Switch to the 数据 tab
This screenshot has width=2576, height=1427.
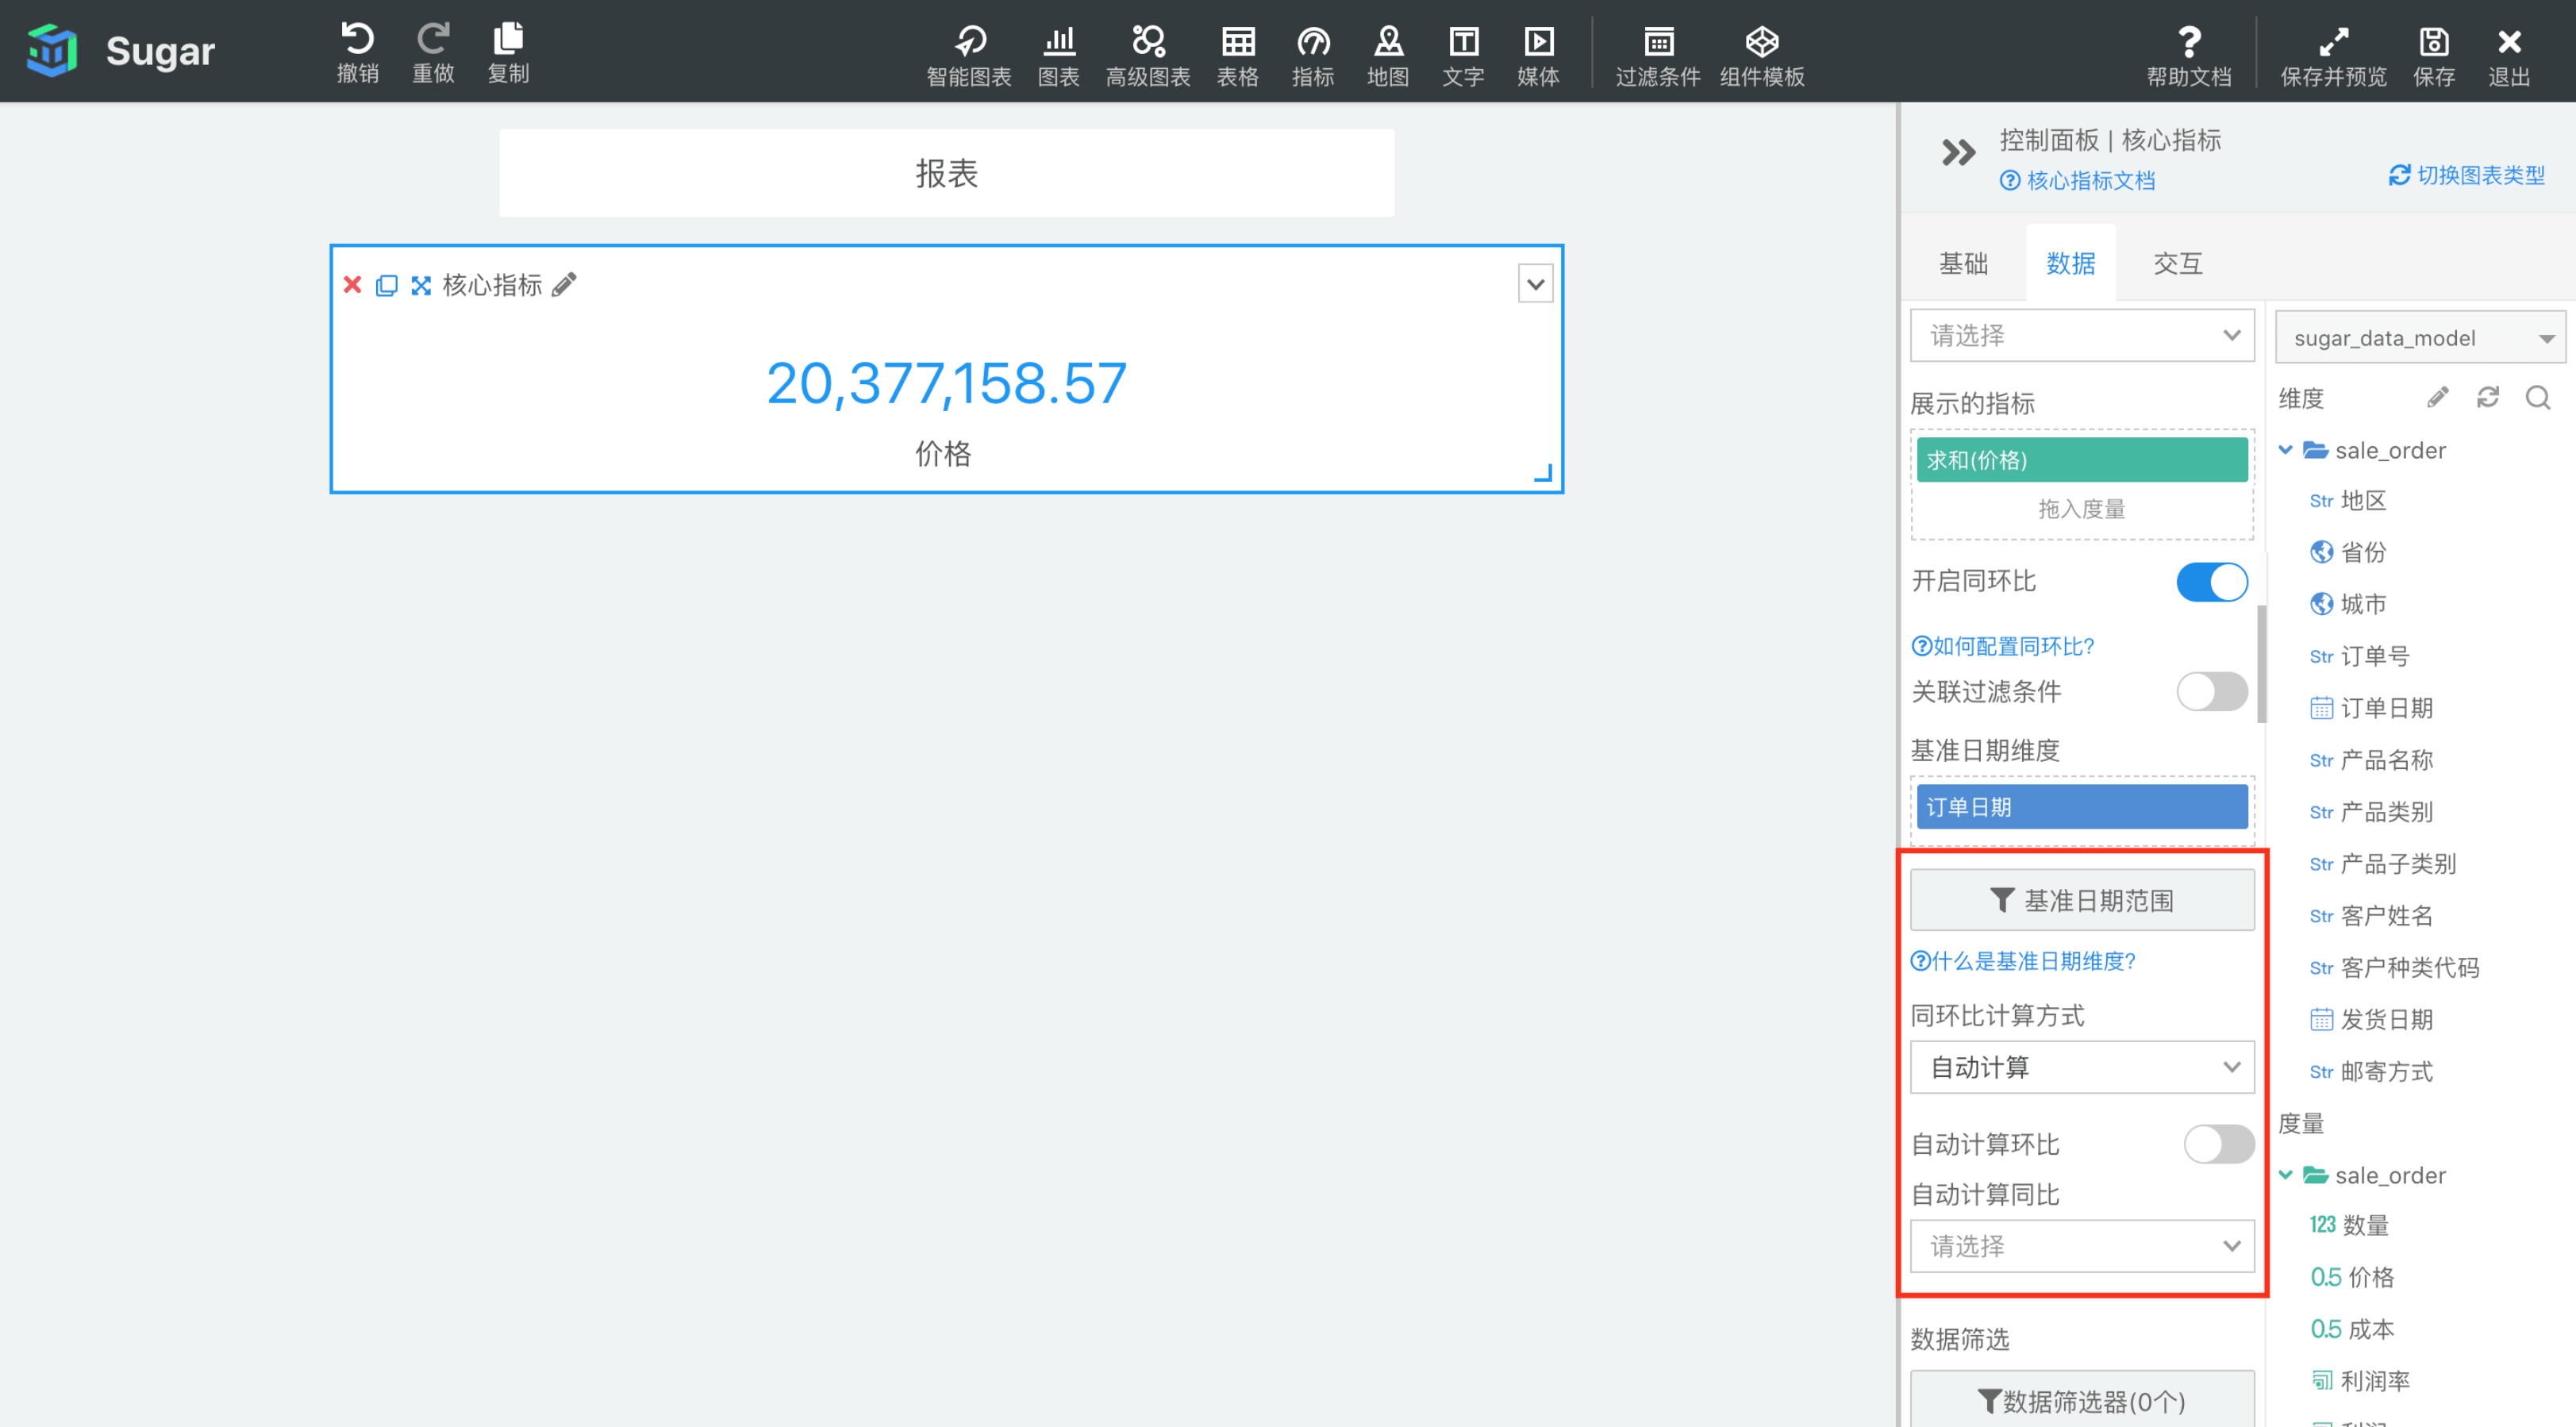pyautogui.click(x=2070, y=263)
